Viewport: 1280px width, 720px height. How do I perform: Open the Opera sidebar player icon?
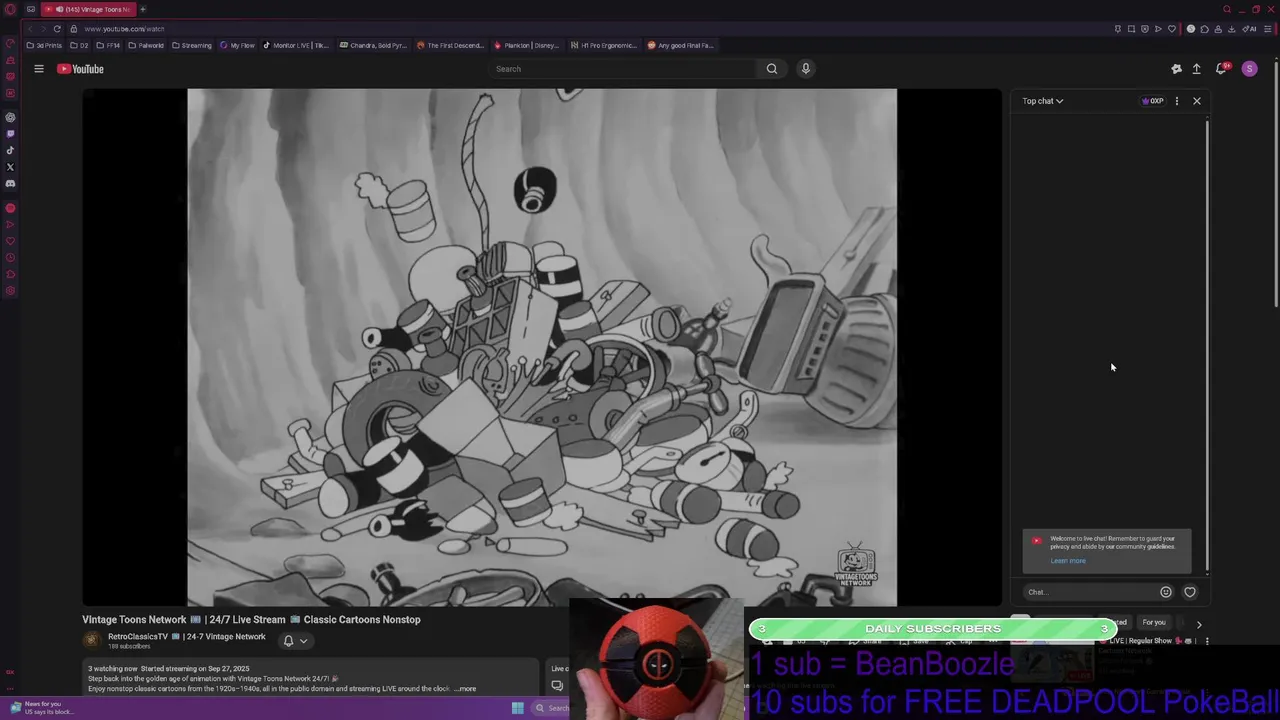coord(10,225)
